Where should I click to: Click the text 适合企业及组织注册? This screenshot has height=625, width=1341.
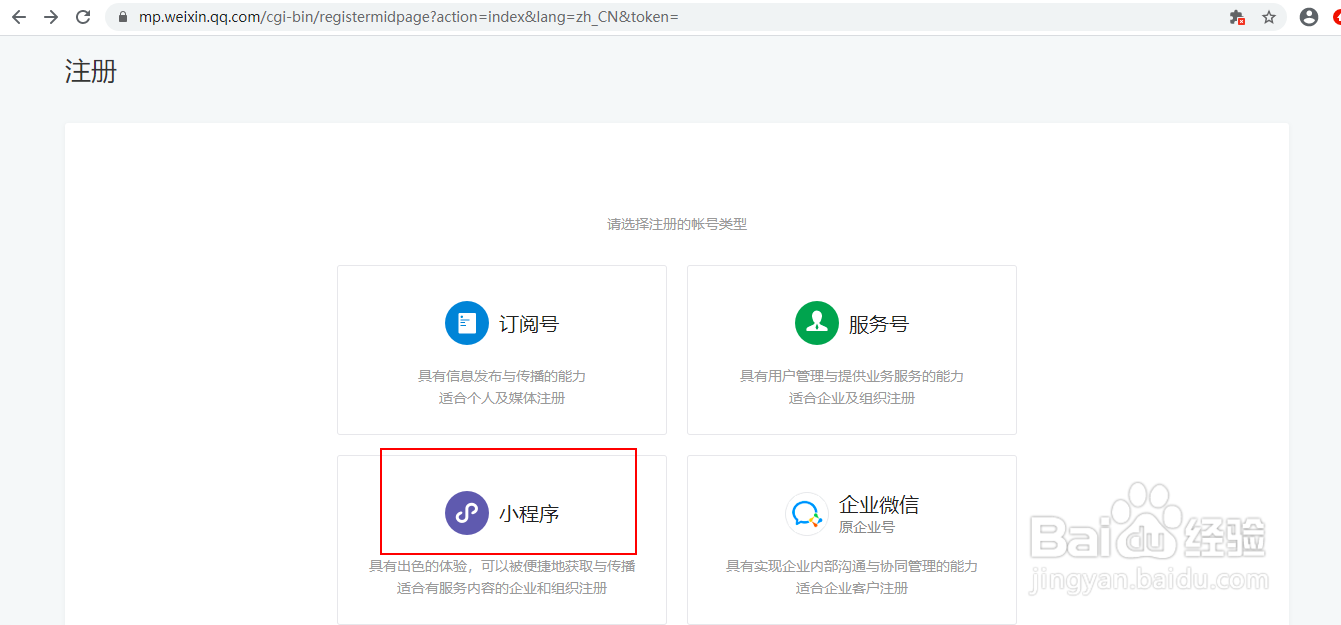pos(852,398)
